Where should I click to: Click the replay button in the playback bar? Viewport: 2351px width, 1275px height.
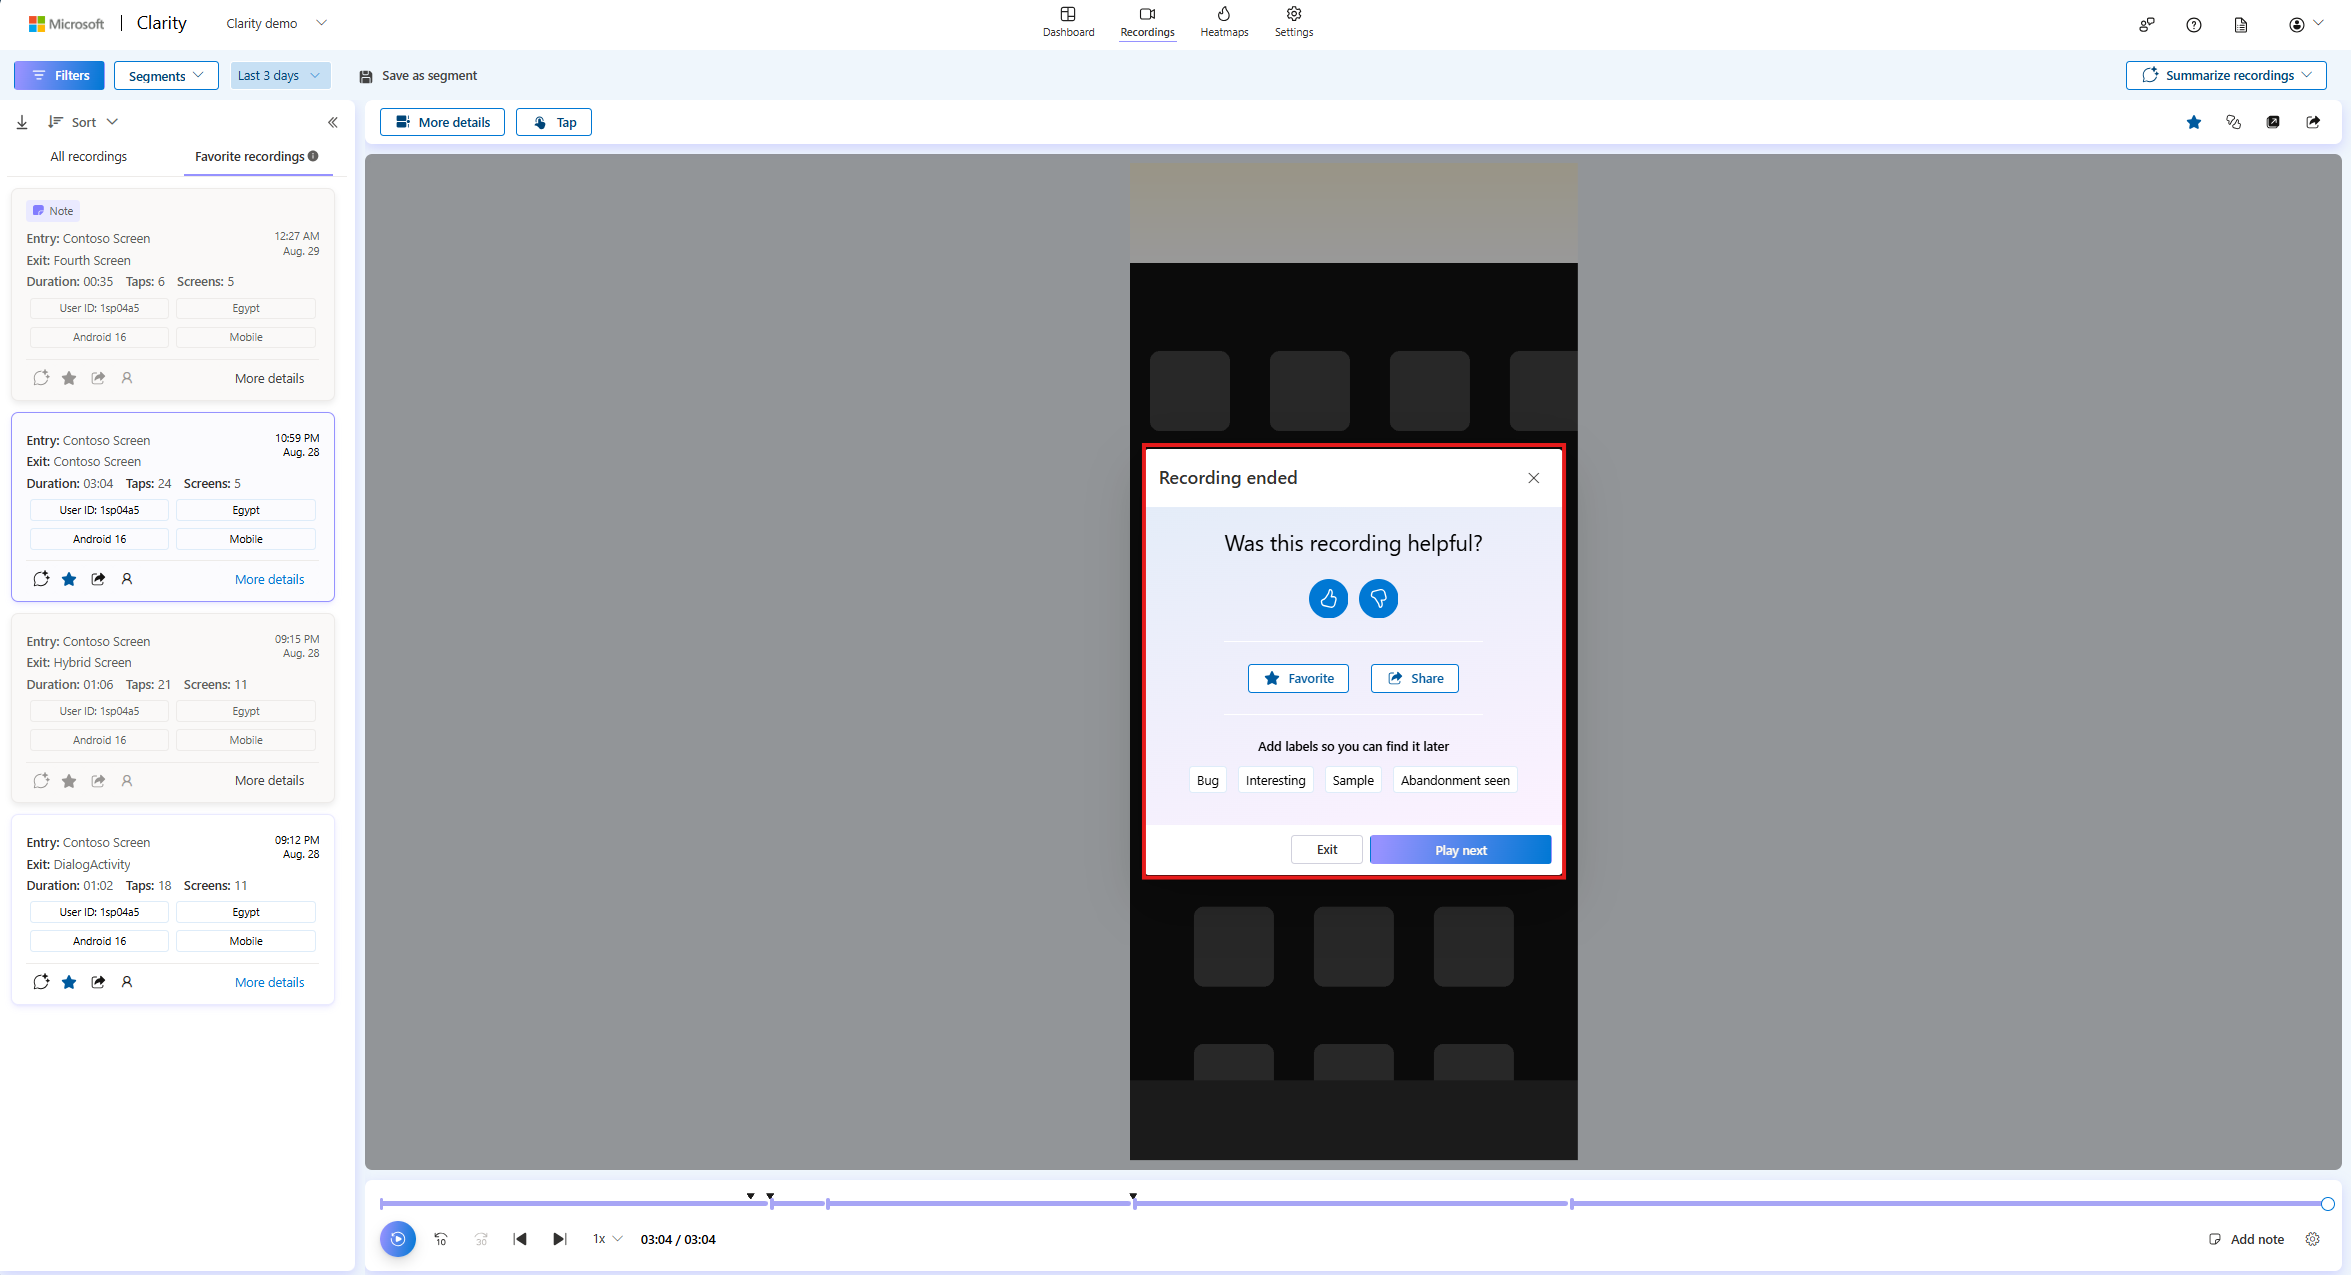coord(397,1238)
